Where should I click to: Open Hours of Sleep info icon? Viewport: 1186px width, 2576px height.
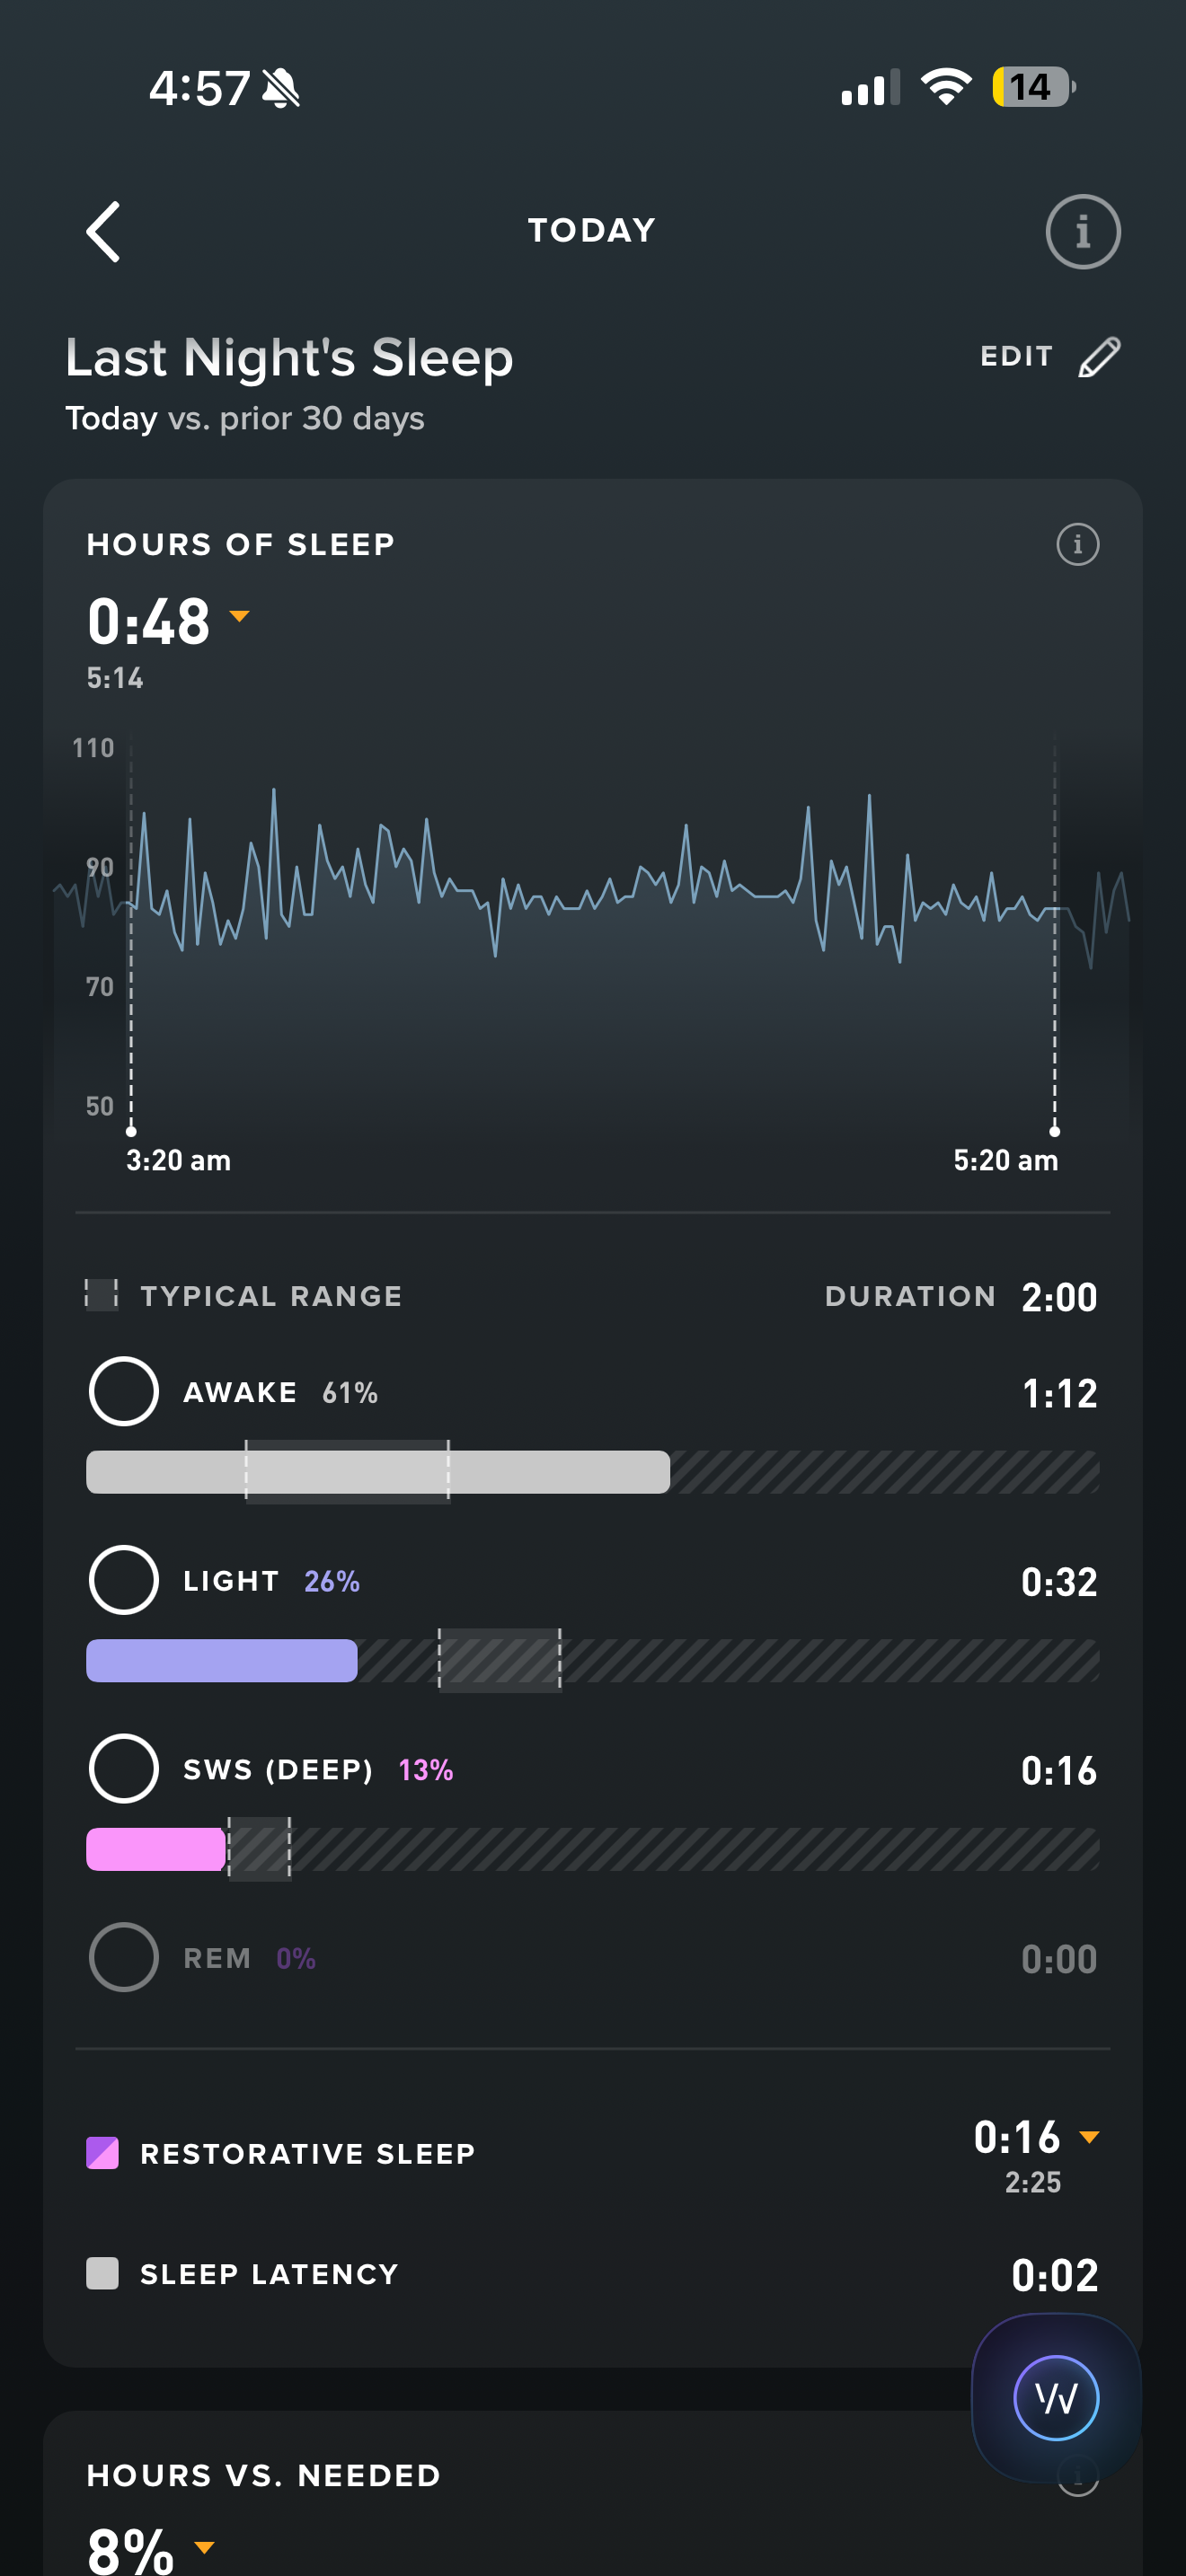(x=1077, y=545)
